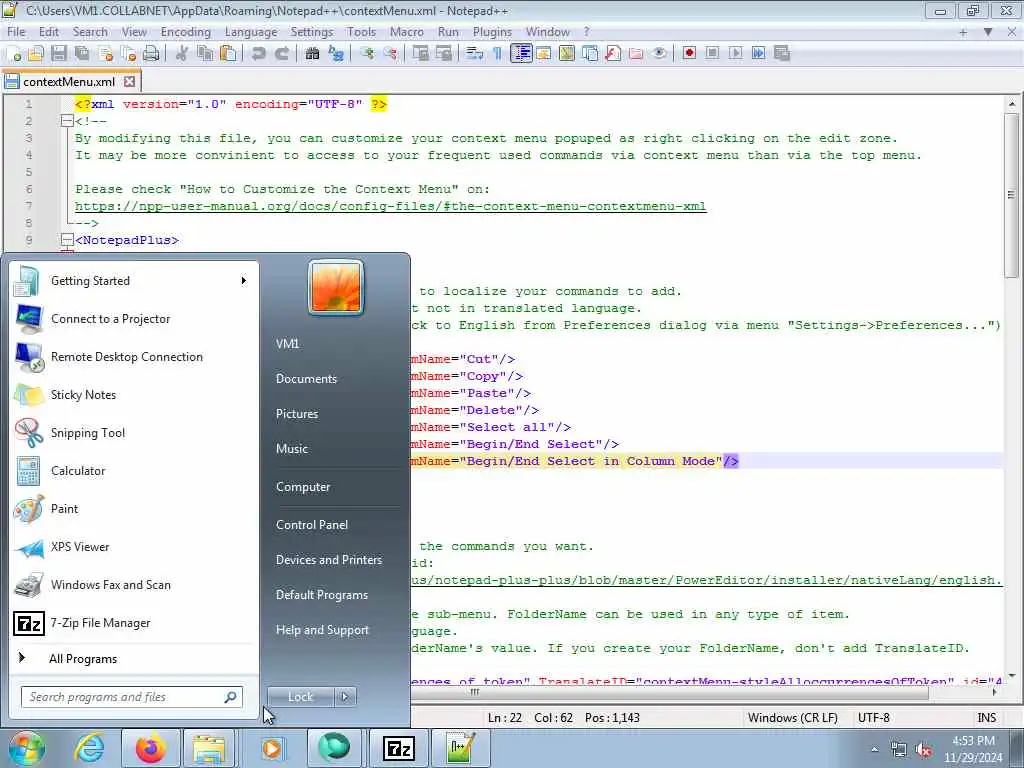Launch Paint from Start menu

134,509
